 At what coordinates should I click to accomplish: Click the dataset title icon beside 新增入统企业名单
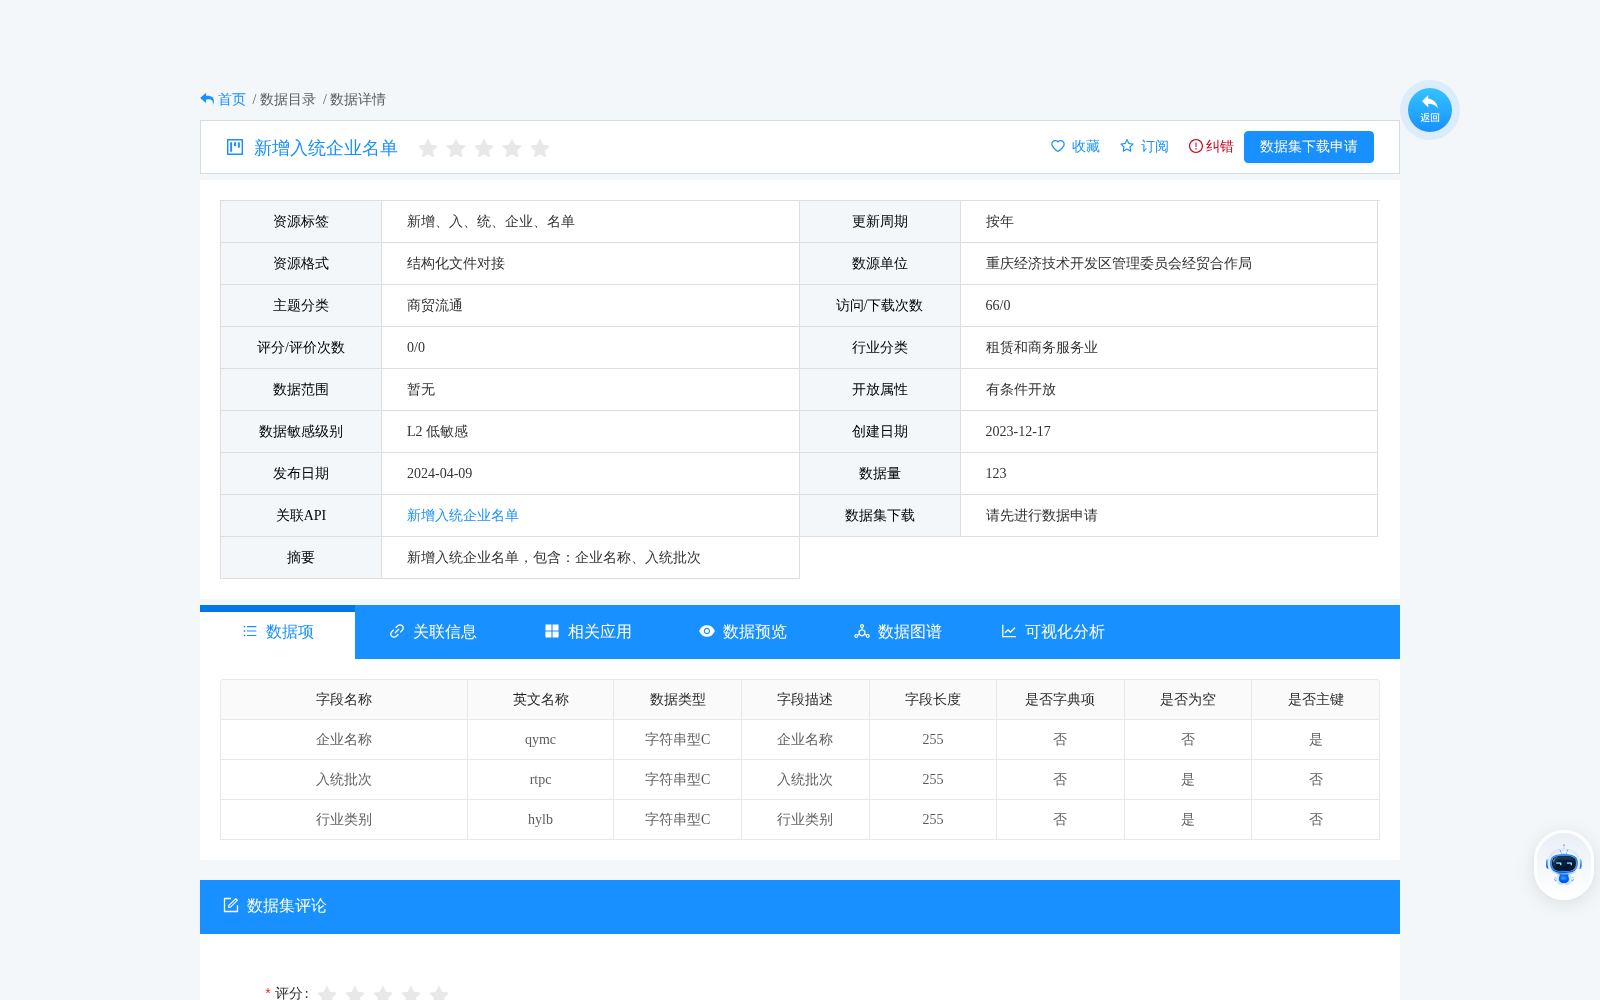[235, 147]
